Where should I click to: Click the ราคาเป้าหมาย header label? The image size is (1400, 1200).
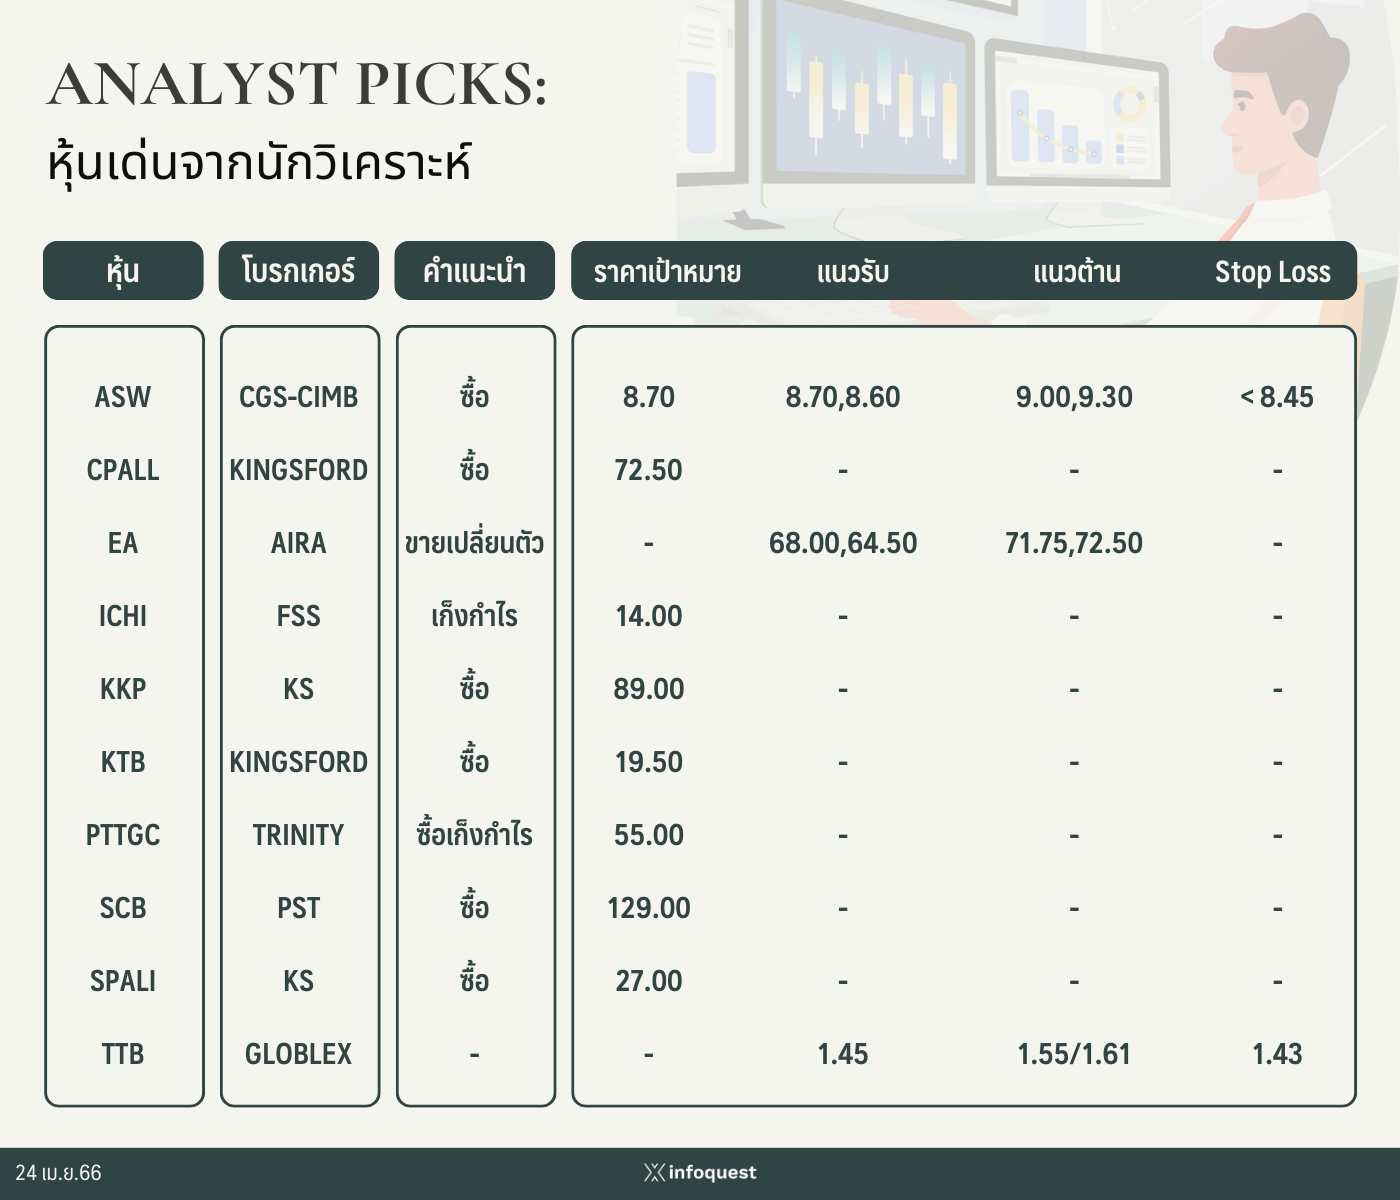tap(667, 272)
